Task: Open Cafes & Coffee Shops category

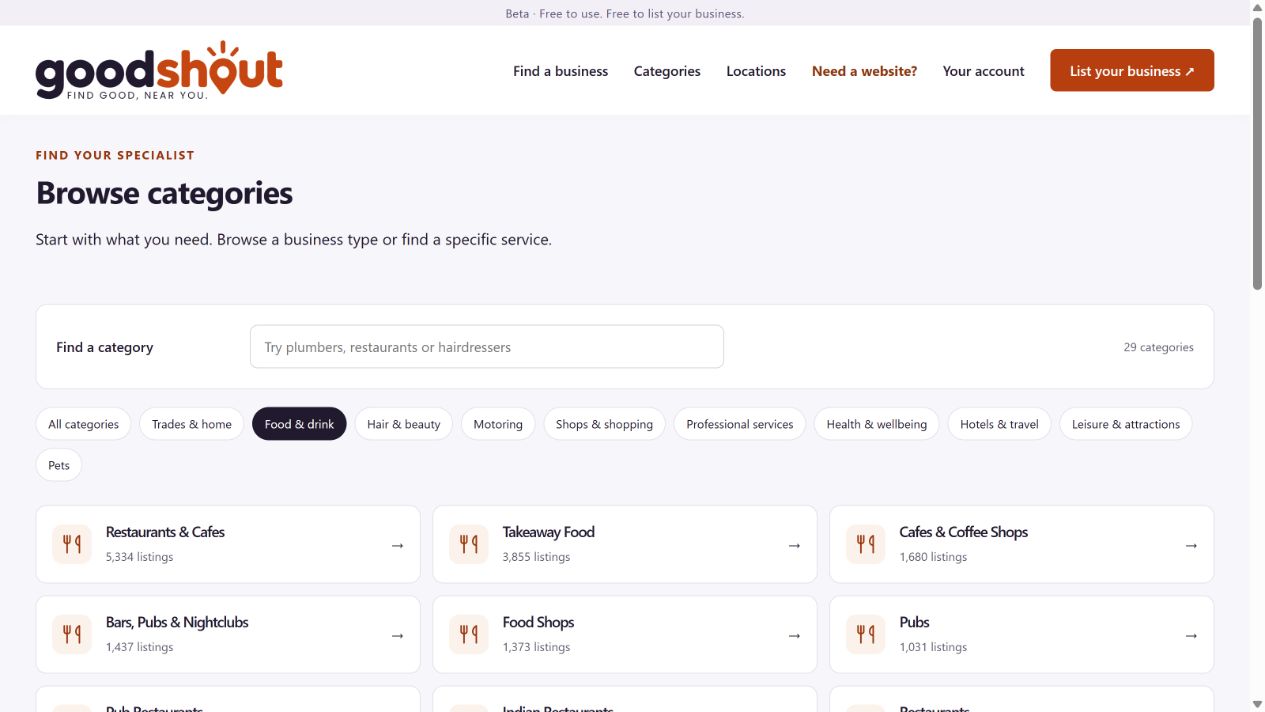Action: [1022, 544]
